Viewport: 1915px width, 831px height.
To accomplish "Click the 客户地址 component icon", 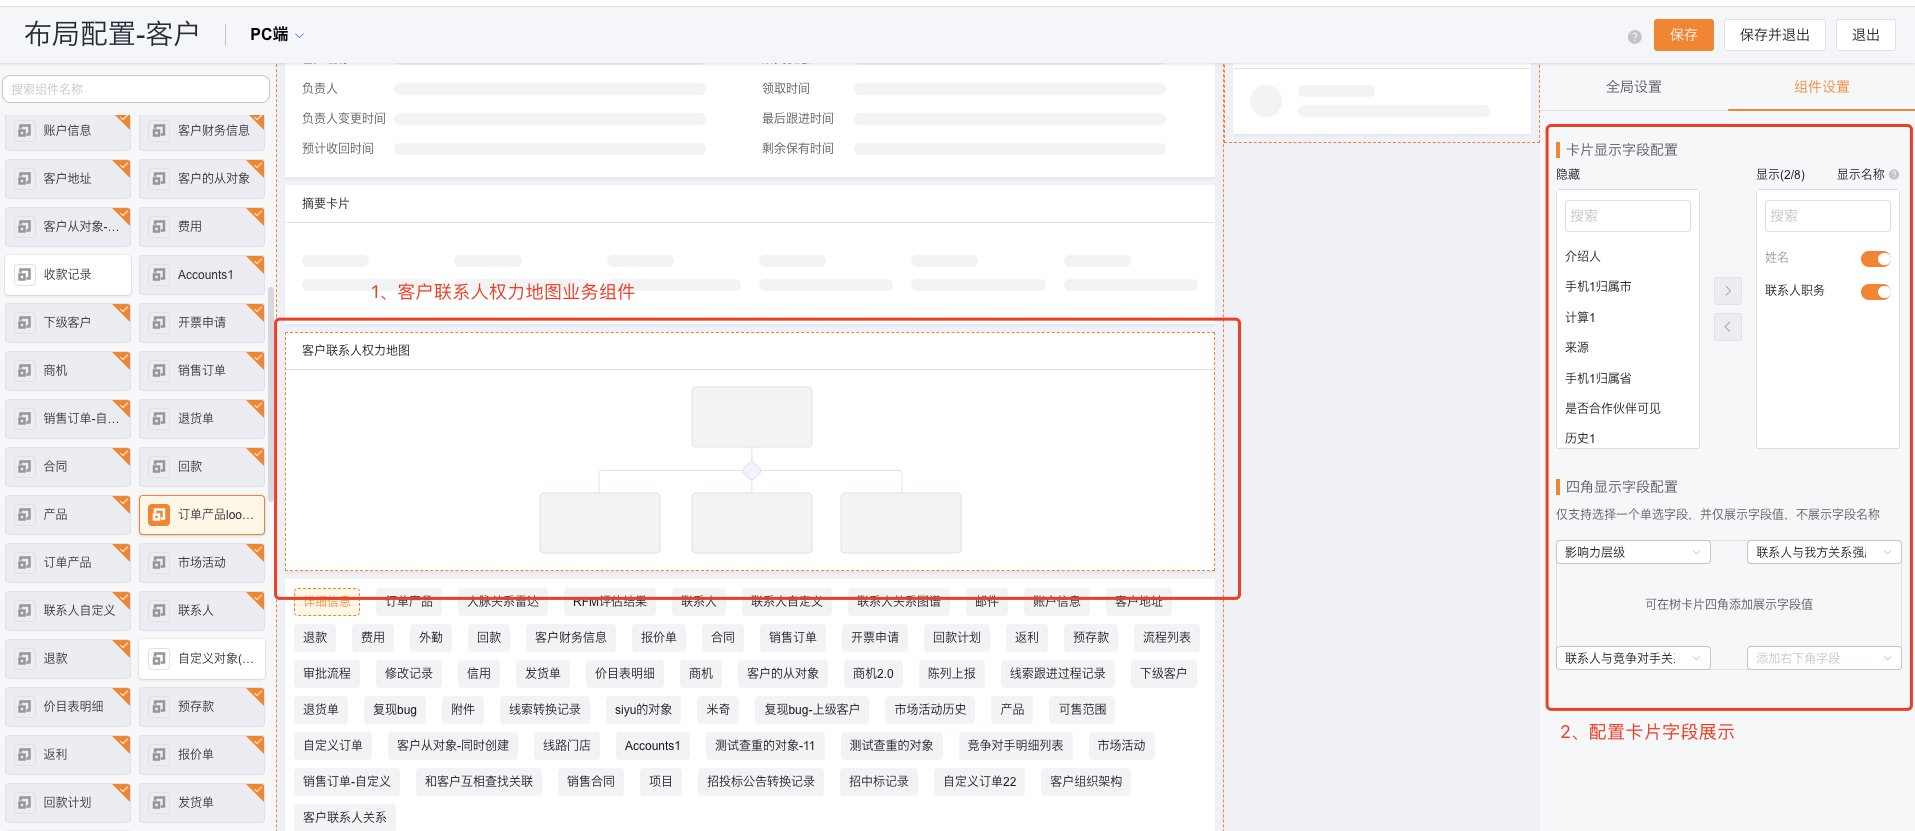I will coord(24,179).
